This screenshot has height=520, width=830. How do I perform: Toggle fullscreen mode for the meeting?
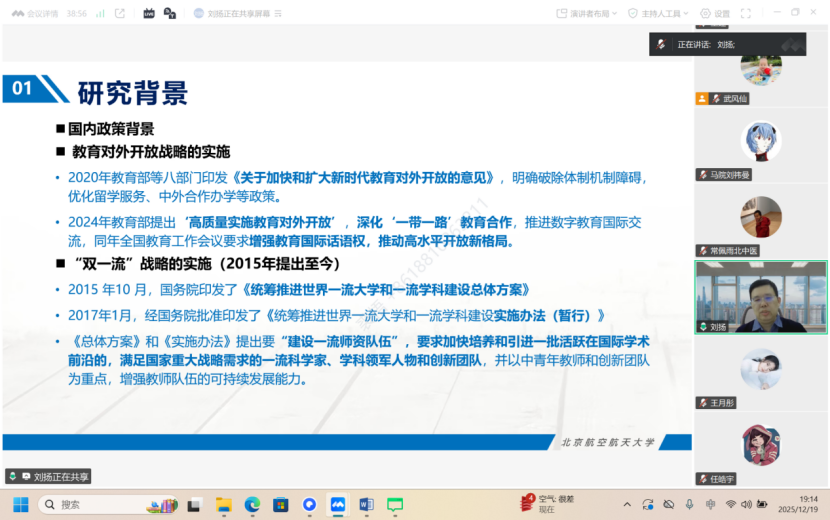click(x=745, y=13)
